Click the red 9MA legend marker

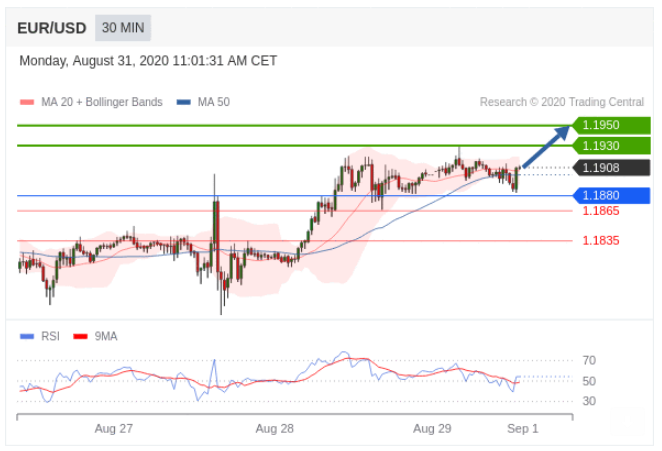81,336
